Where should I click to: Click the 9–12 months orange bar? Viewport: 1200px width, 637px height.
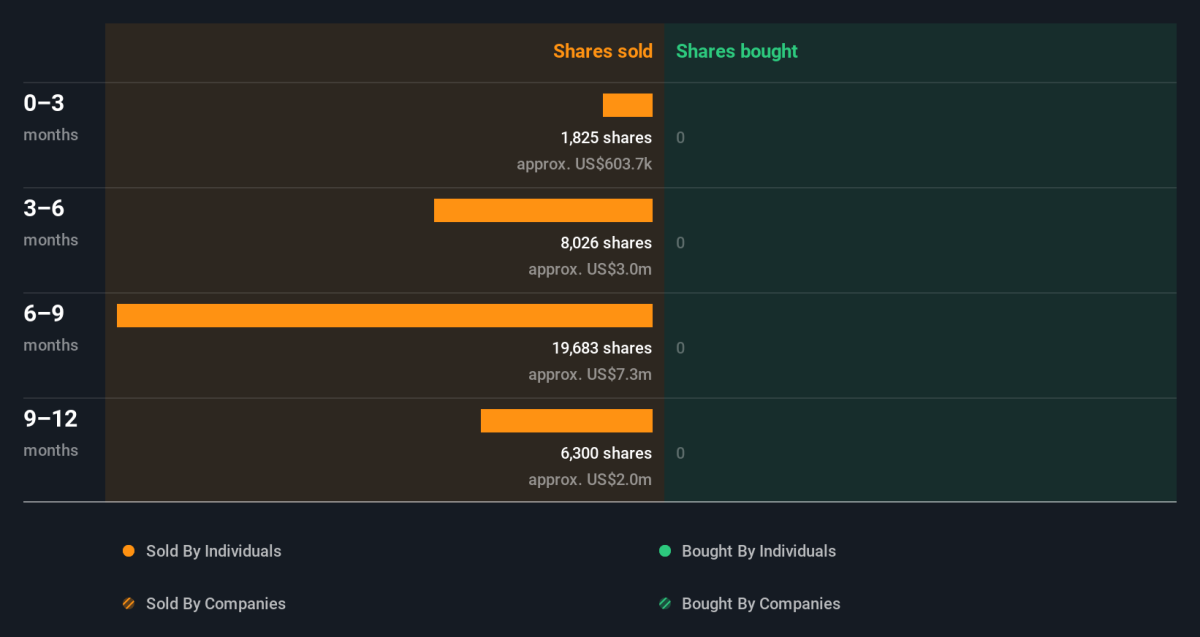[x=567, y=420]
